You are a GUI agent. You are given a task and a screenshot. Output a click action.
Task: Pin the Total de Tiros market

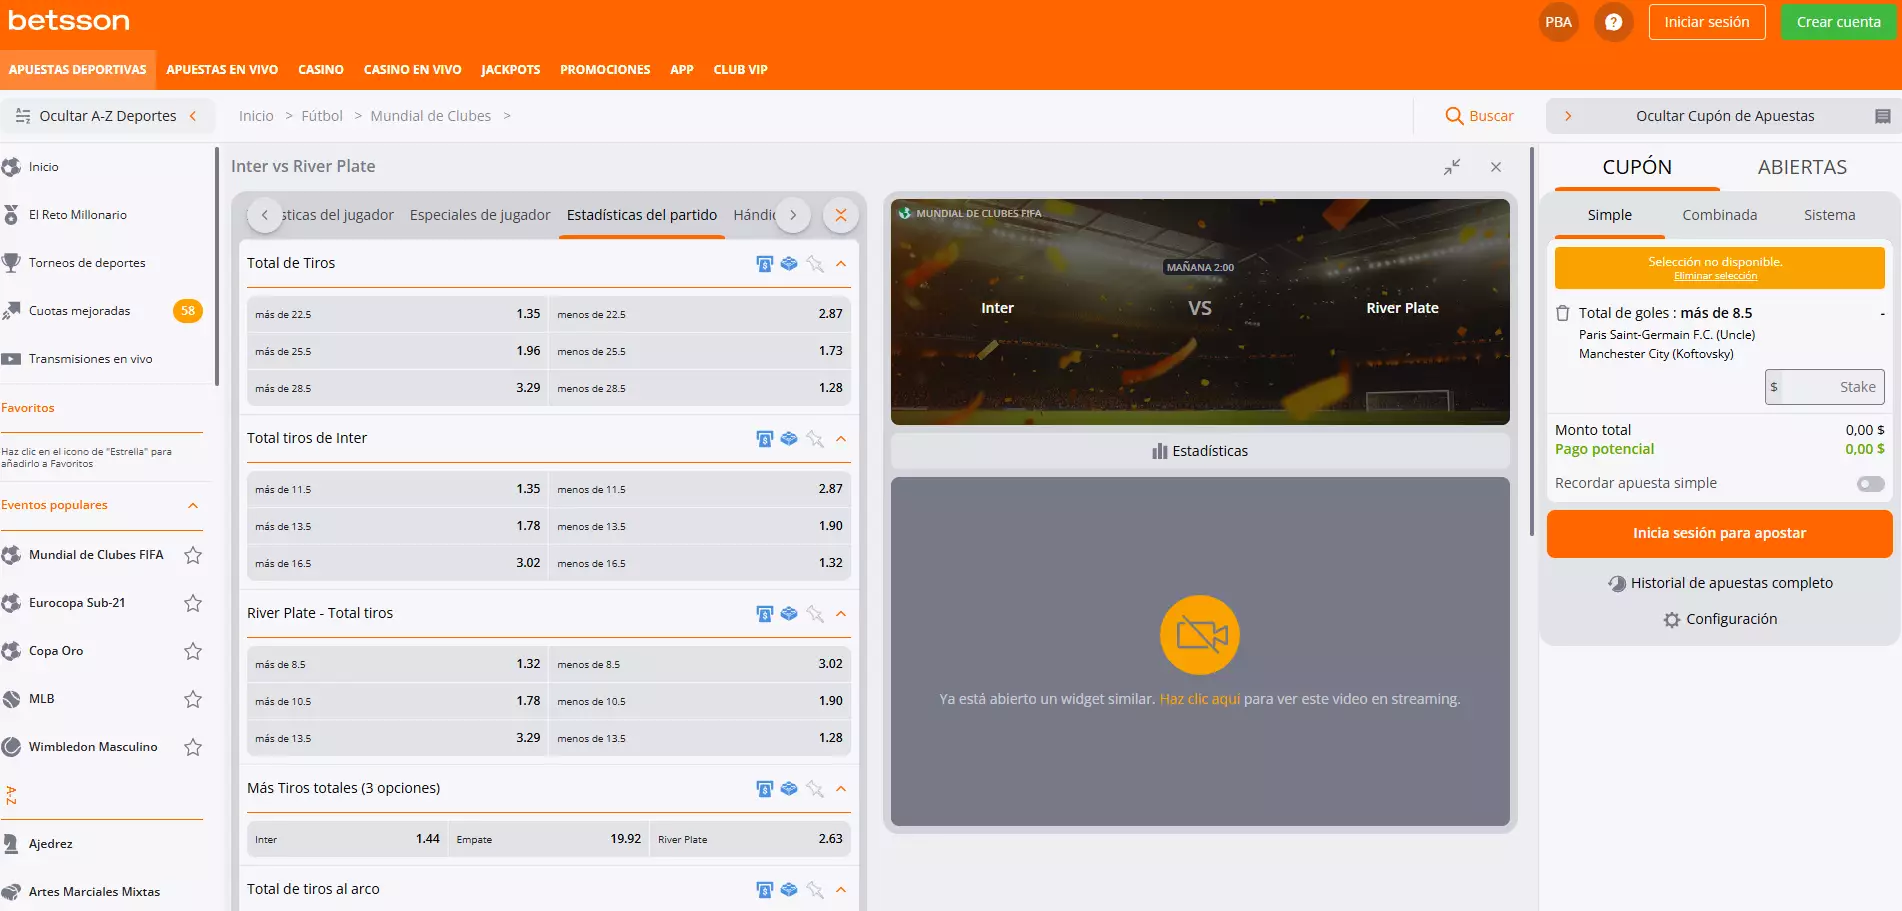click(815, 264)
